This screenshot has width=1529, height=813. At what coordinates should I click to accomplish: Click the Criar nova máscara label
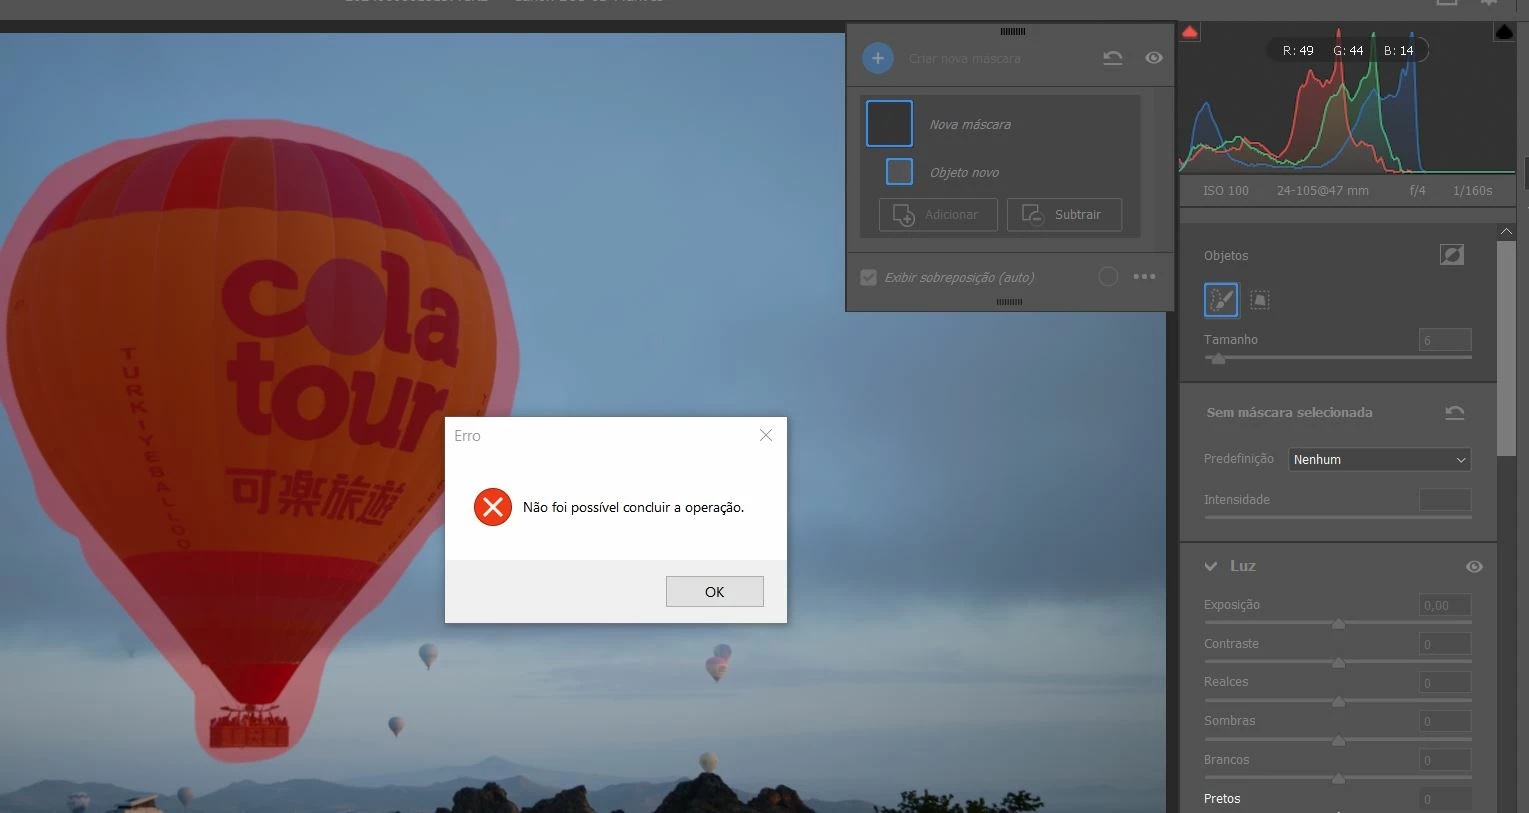(x=965, y=59)
